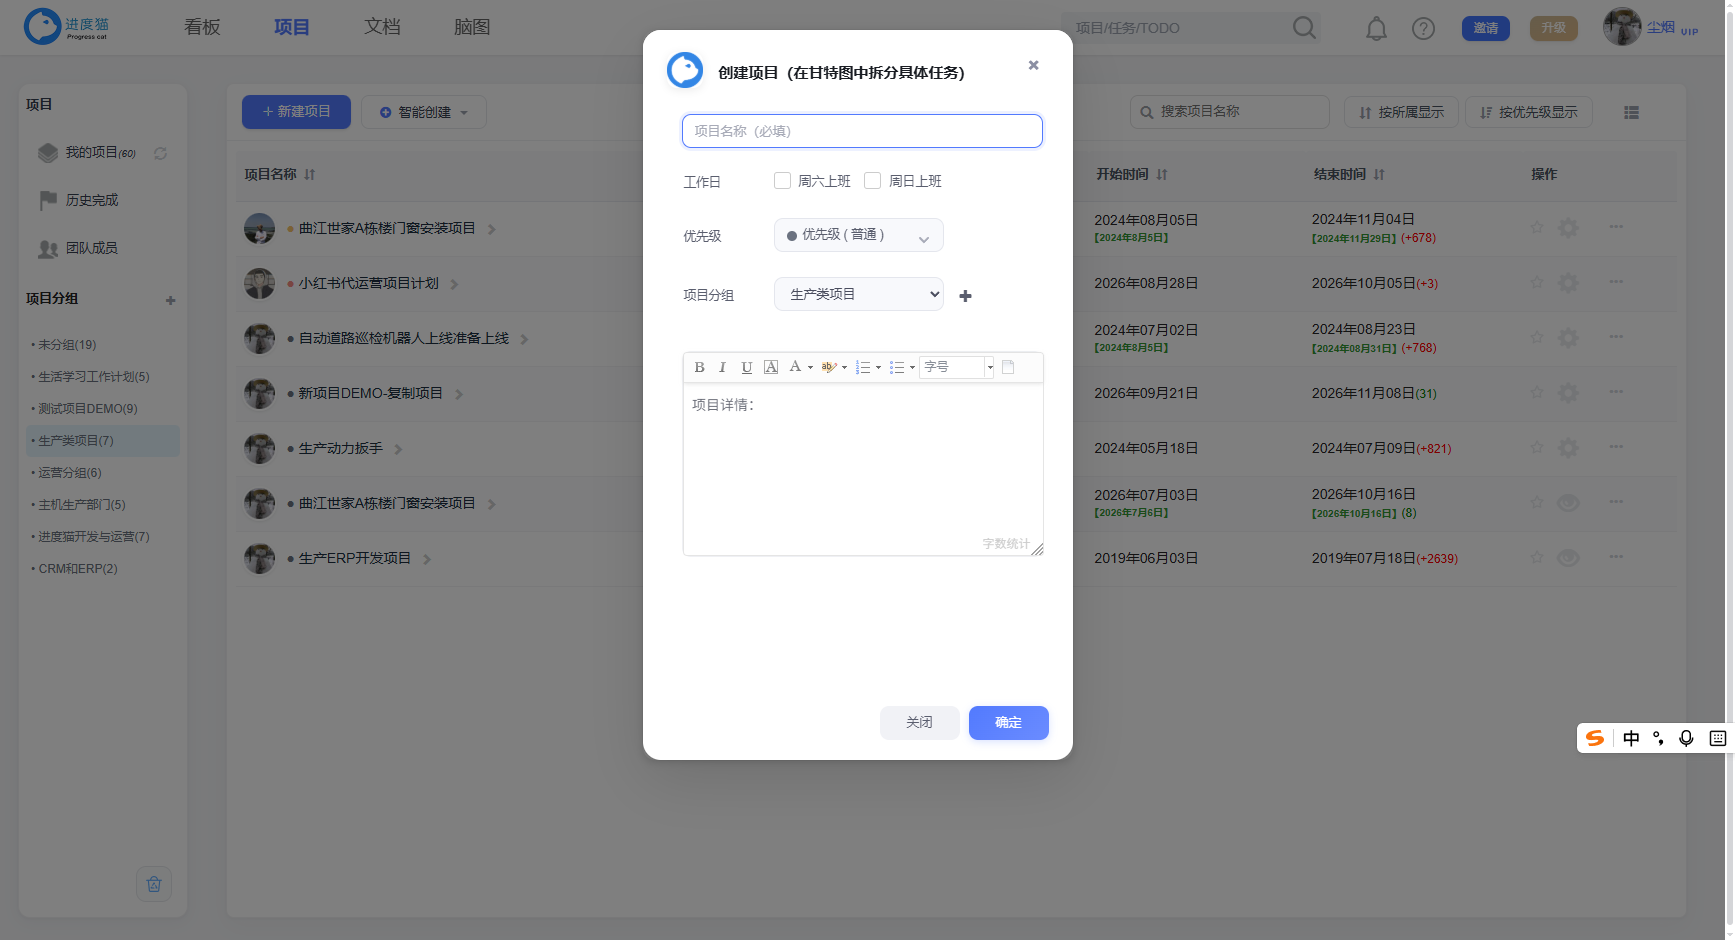Image resolution: width=1735 pixels, height=940 pixels.
Task: Click the blank page template icon
Action: [x=1008, y=367]
